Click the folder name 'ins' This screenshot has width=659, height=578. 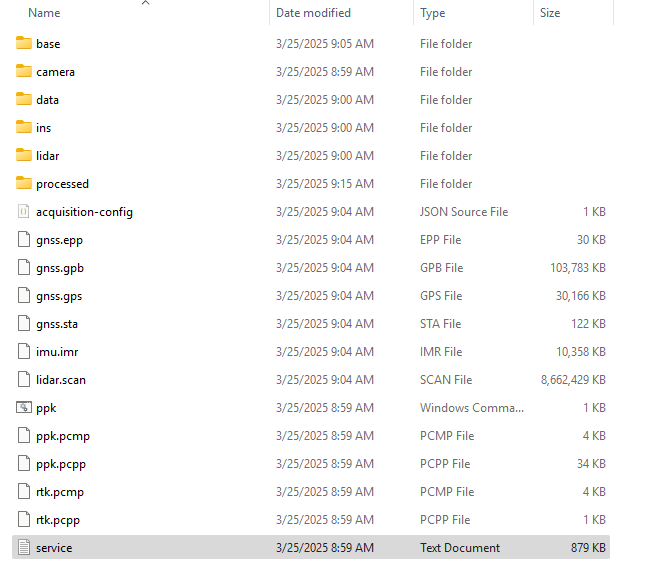coord(43,128)
